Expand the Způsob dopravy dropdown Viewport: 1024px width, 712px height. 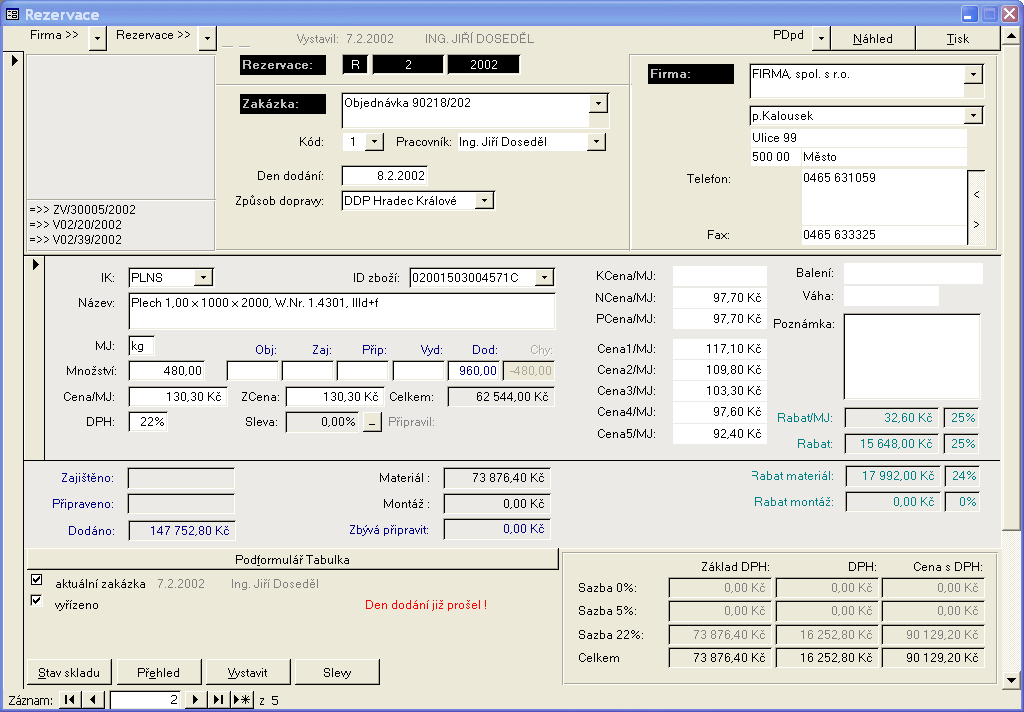click(x=484, y=201)
